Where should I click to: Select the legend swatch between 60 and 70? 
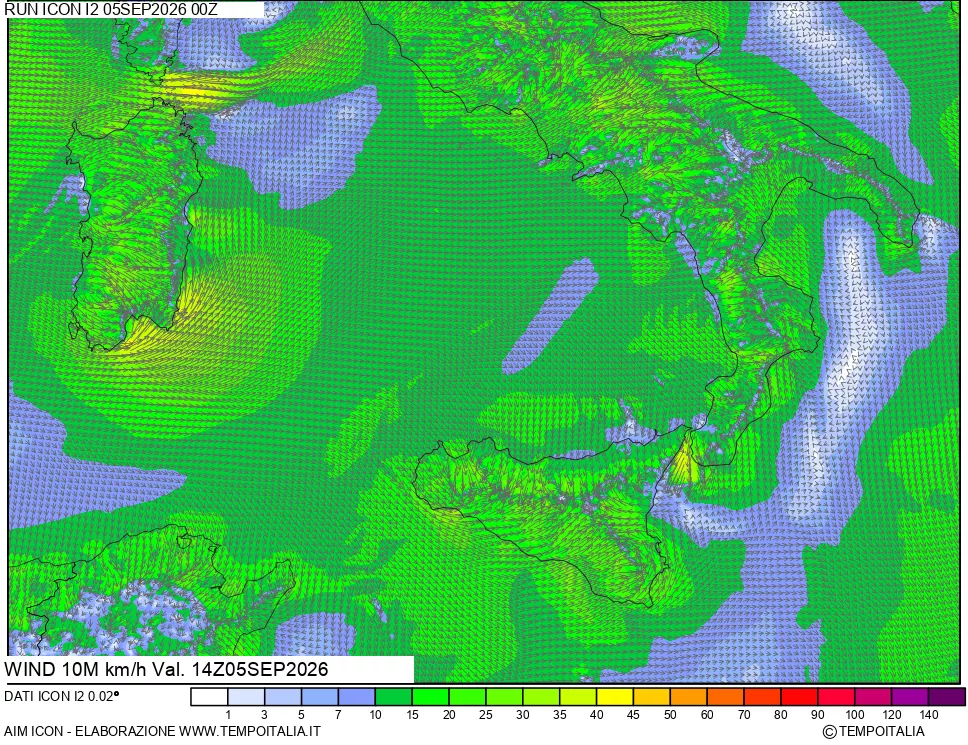click(725, 697)
